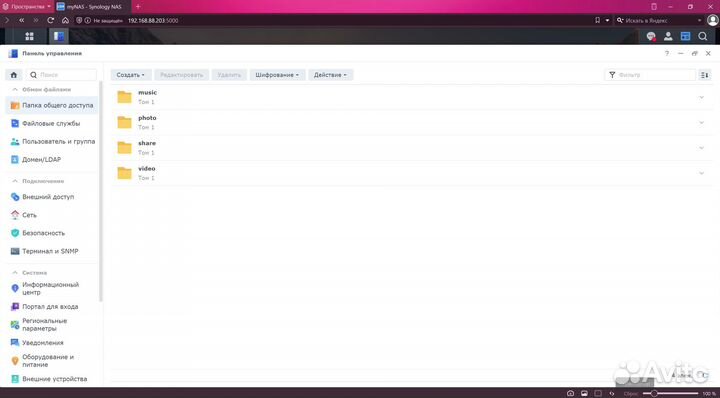
Task: Open the Создать dropdown
Action: tap(131, 75)
